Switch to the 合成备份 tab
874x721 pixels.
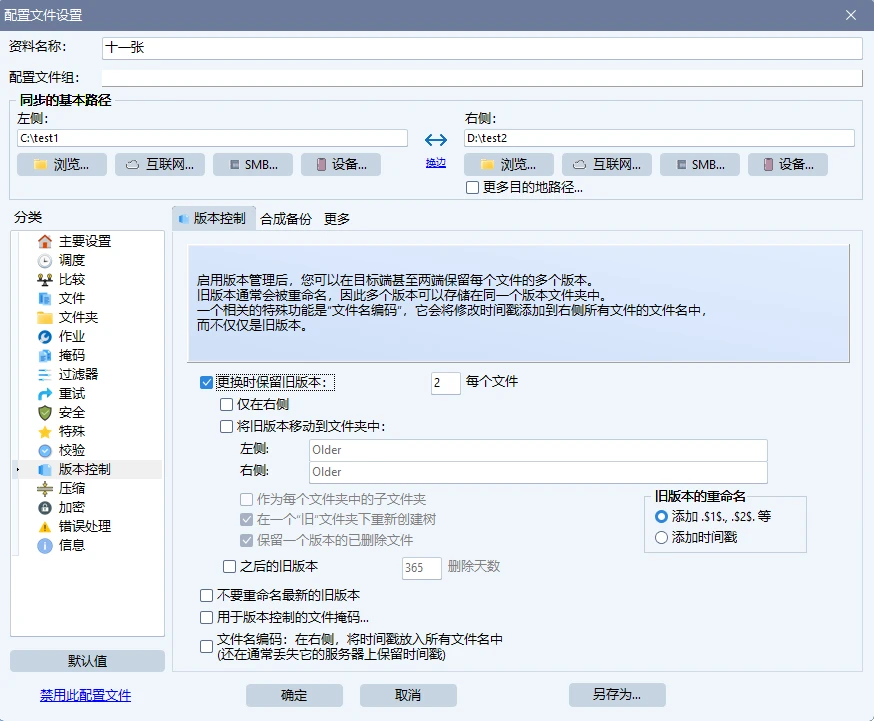[286, 219]
